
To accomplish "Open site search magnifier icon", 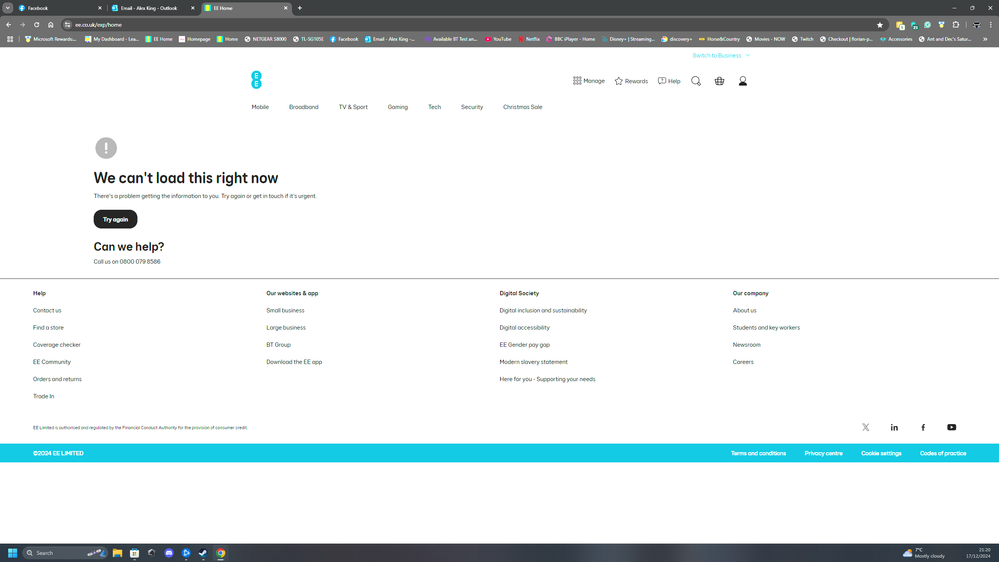I will (x=696, y=81).
